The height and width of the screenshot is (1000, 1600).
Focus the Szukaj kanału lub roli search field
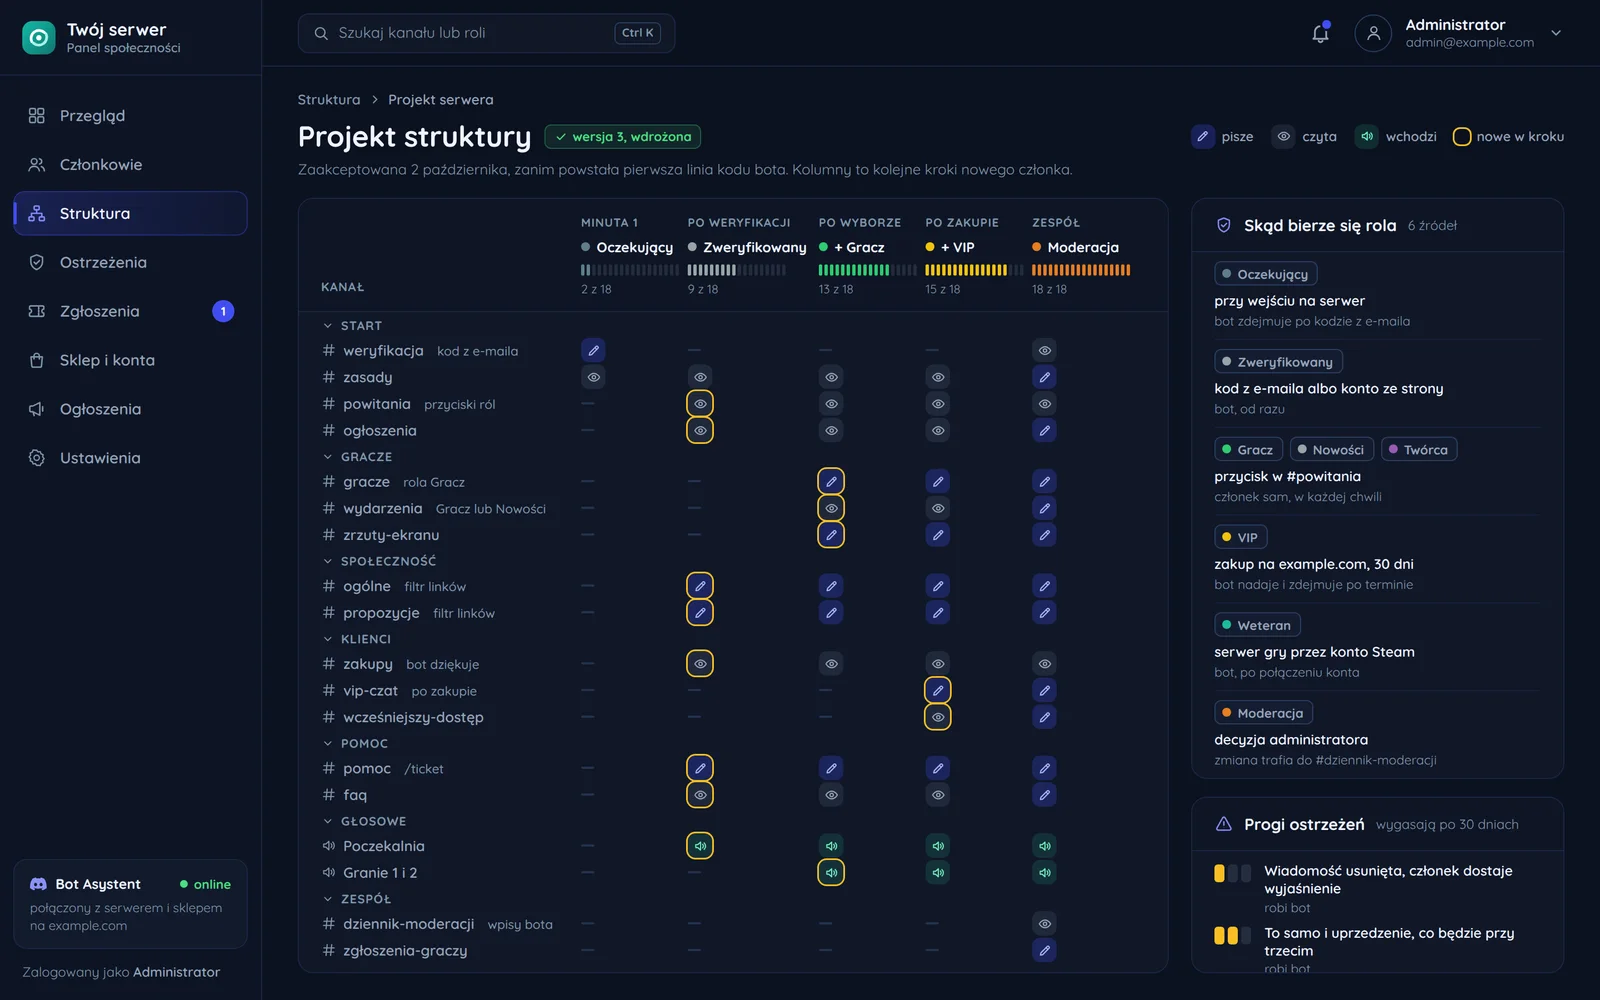pyautogui.click(x=486, y=33)
